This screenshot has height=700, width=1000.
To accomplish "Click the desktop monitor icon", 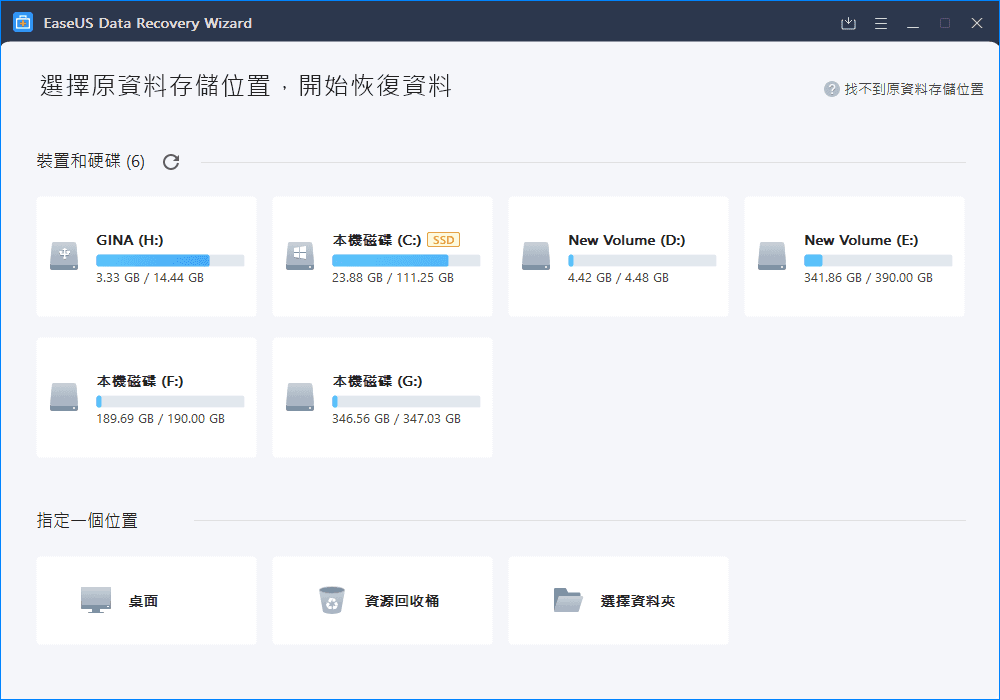I will (x=96, y=600).
